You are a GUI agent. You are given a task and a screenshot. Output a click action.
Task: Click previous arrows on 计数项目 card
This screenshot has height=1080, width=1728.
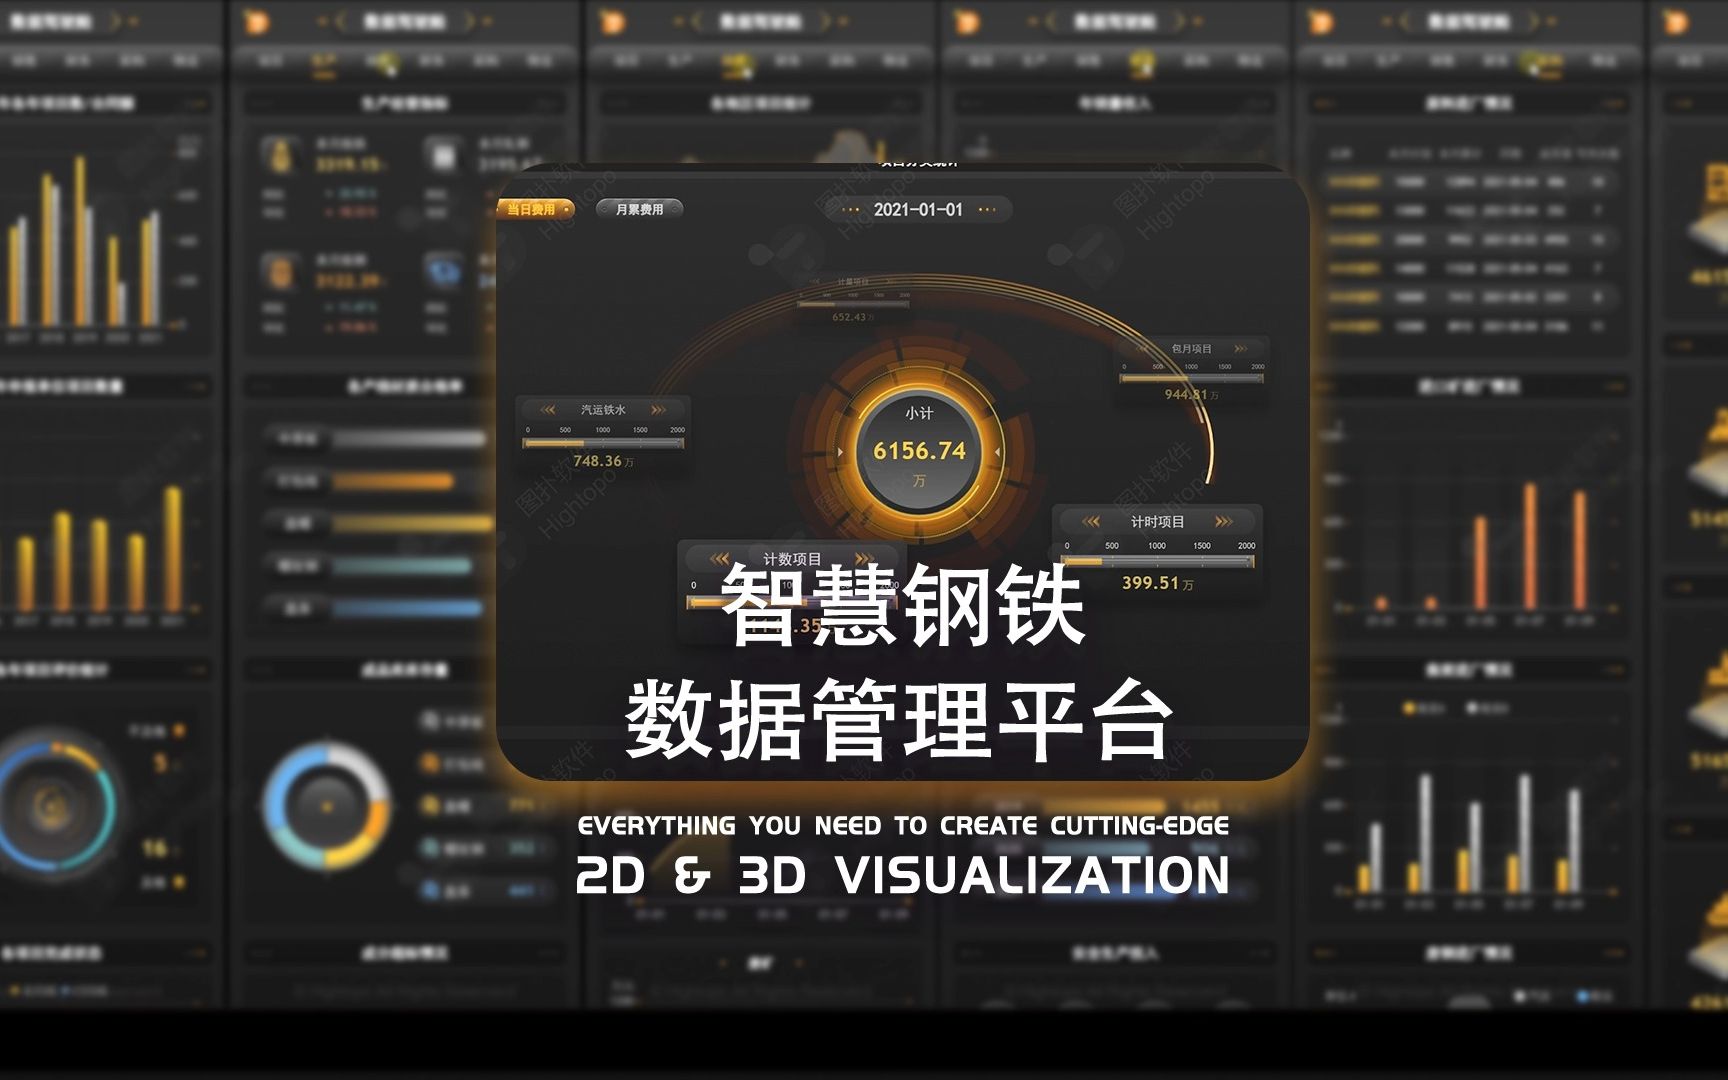pyautogui.click(x=719, y=559)
